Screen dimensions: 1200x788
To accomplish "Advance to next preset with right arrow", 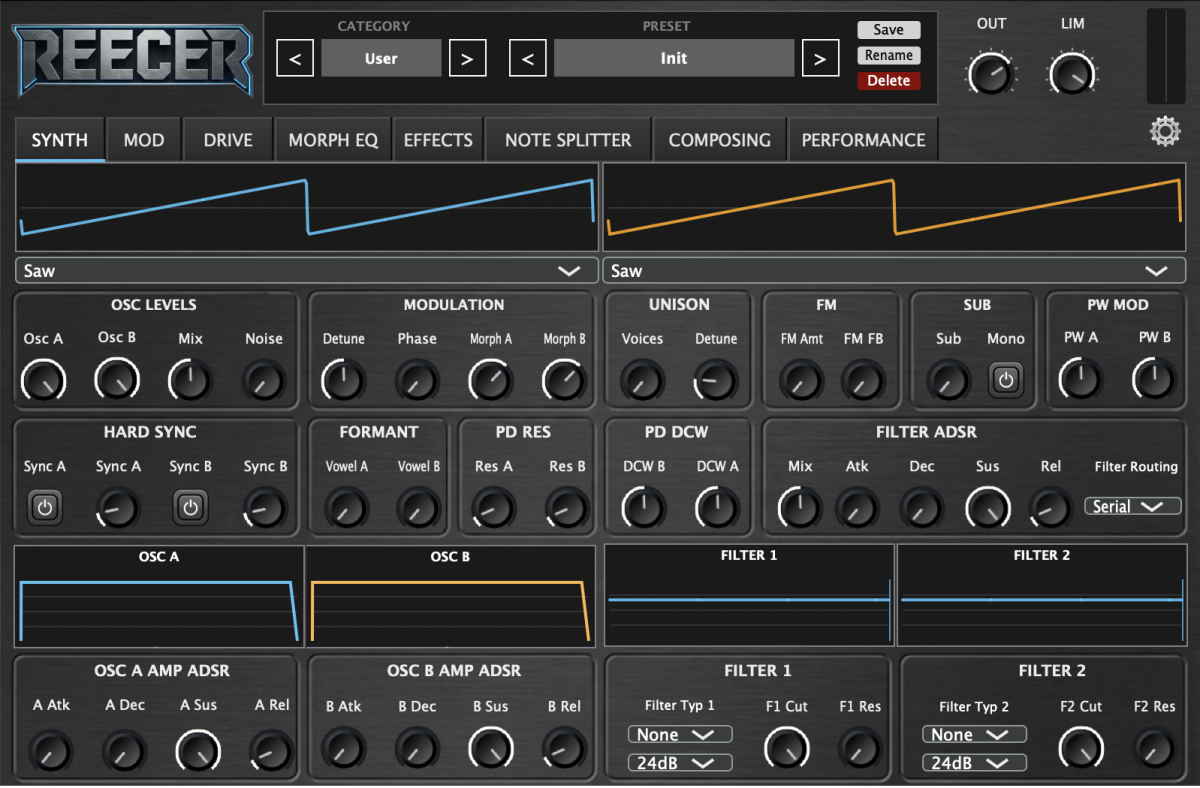I will [x=820, y=59].
